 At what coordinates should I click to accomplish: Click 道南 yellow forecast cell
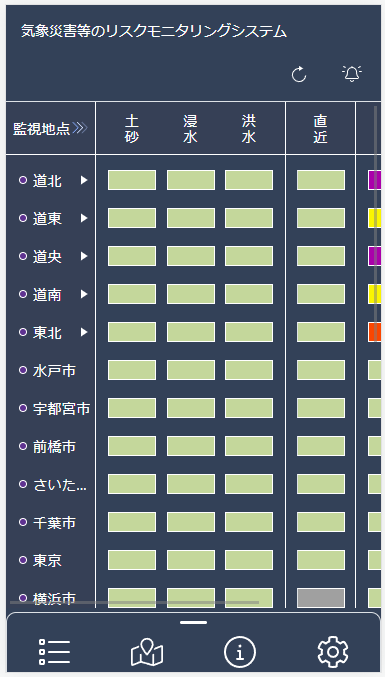click(x=374, y=294)
